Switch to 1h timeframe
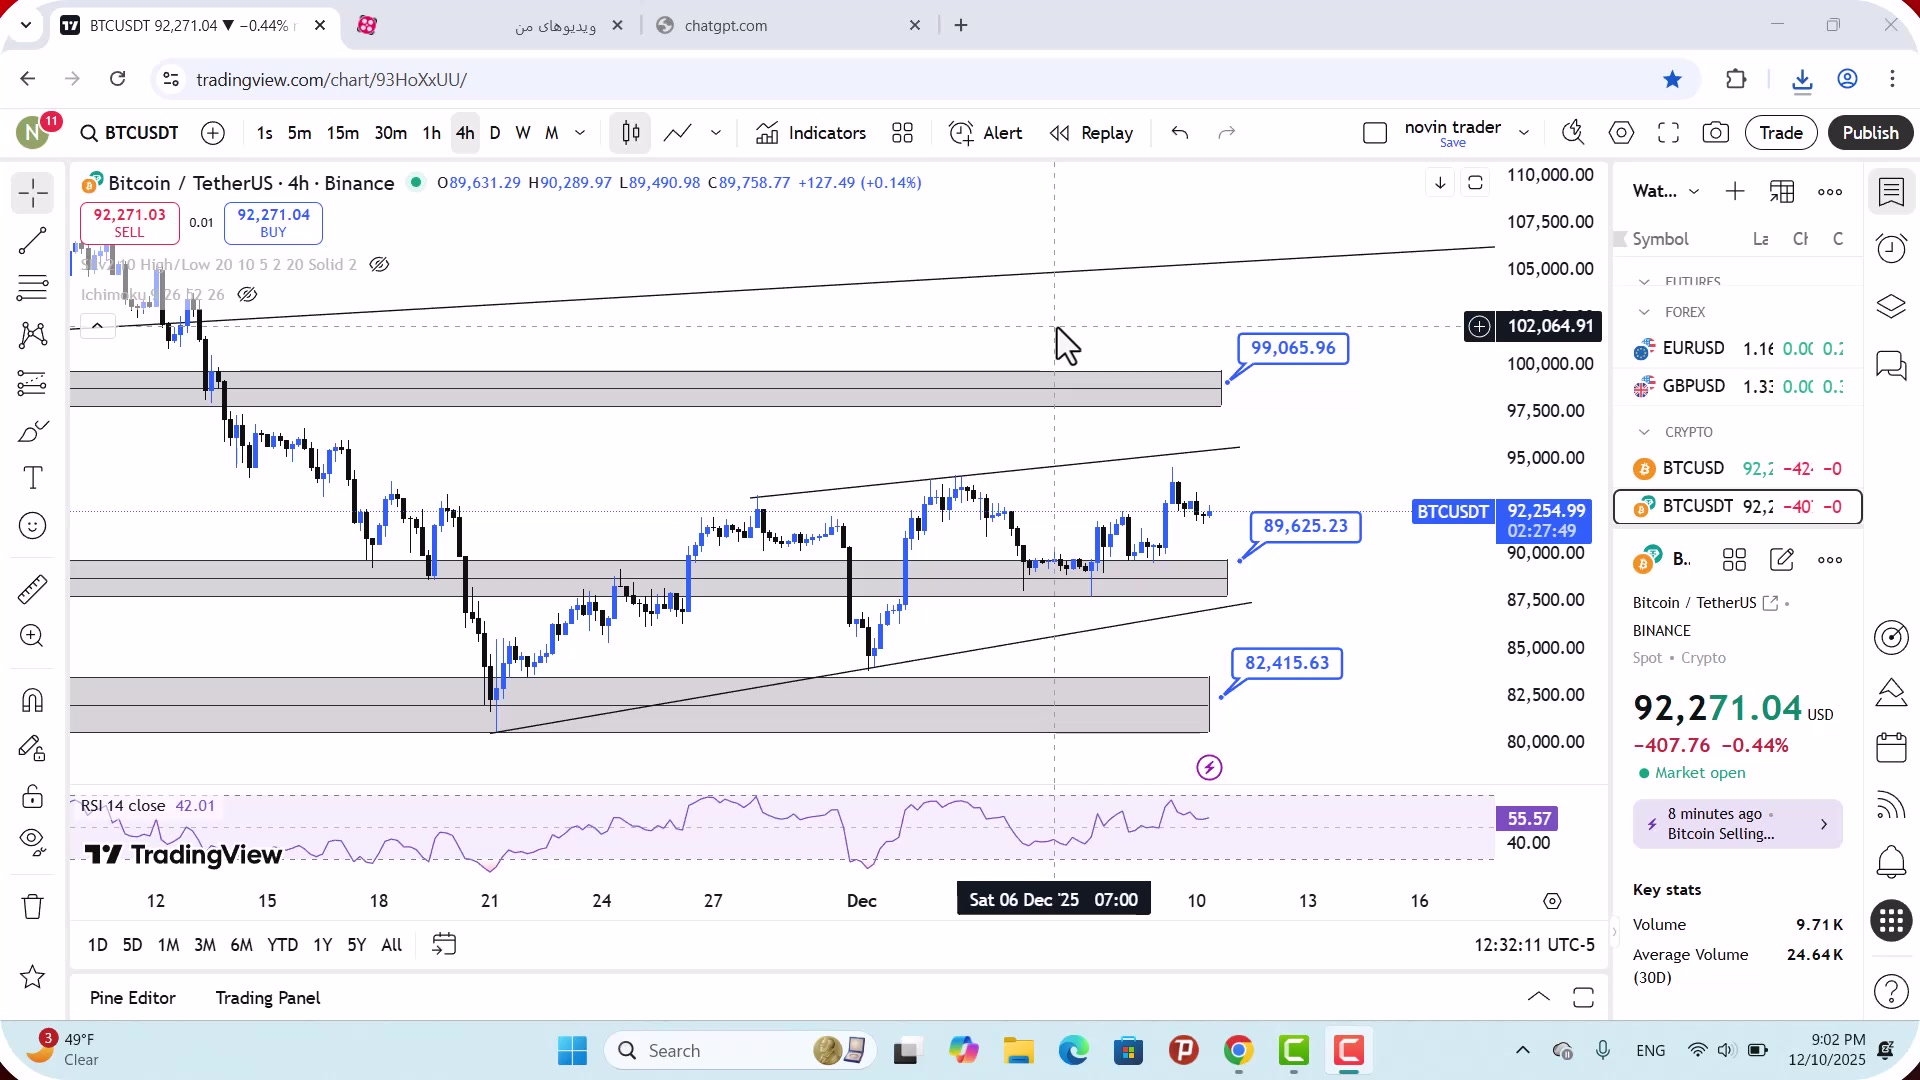The image size is (1920, 1080). pyautogui.click(x=431, y=133)
